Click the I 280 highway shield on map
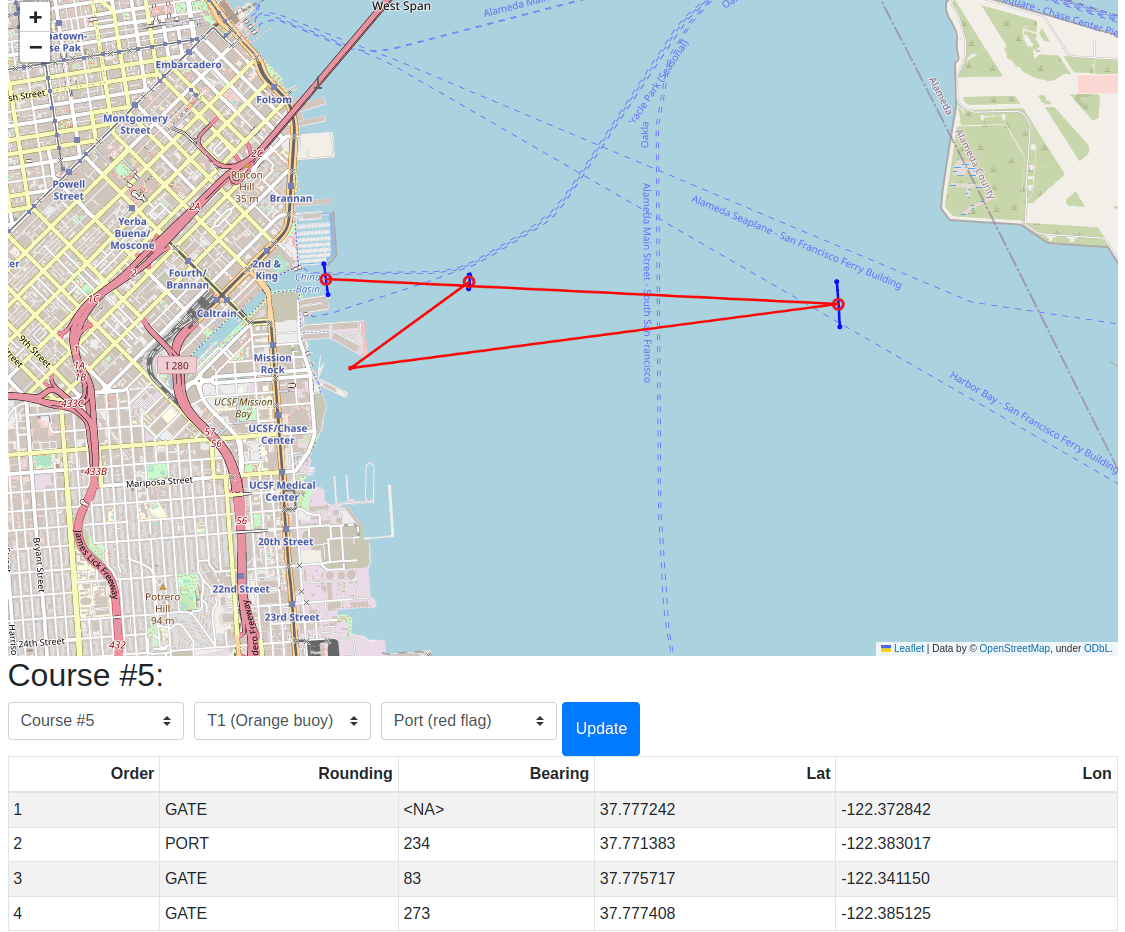The image size is (1125, 932). [176, 366]
